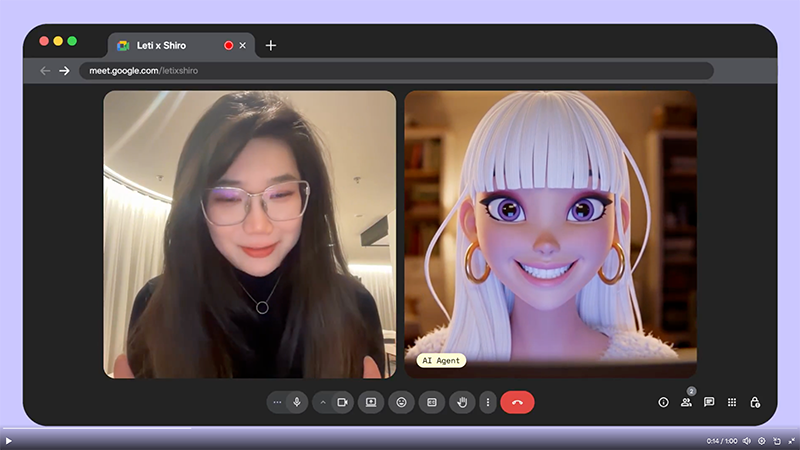Mute the microphone in the call
Viewport: 800px width, 450px height.
tap(297, 402)
